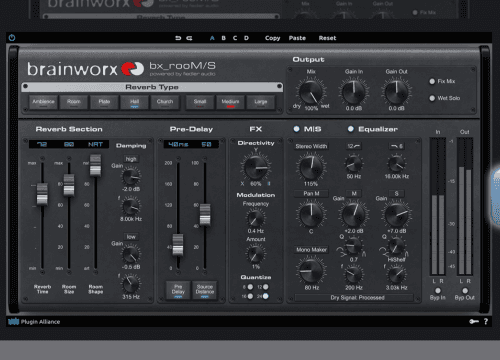The width and height of the screenshot is (500, 360).
Task: Set Quantize to 16 bit
Action: coord(250,296)
